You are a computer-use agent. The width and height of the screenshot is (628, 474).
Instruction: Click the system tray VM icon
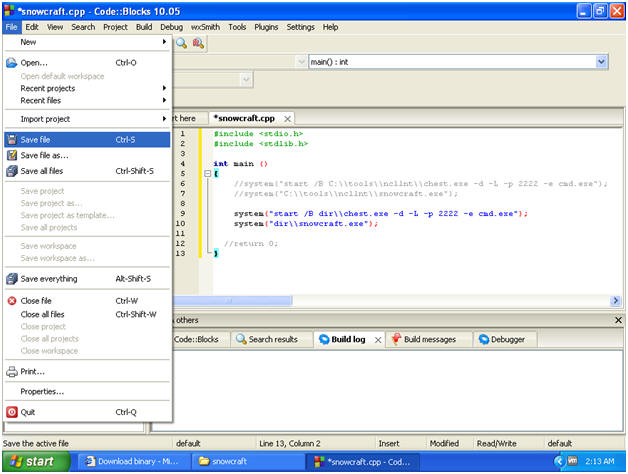click(x=573, y=461)
